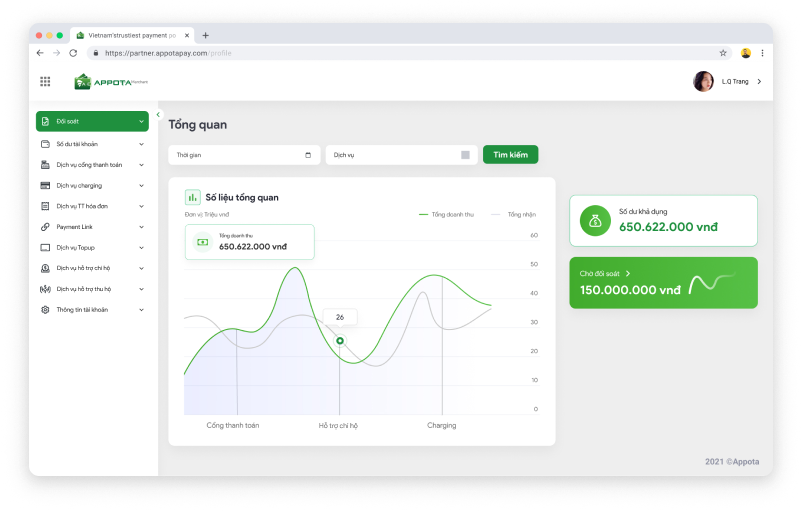Click the browser reload icon

pyautogui.click(x=73, y=53)
